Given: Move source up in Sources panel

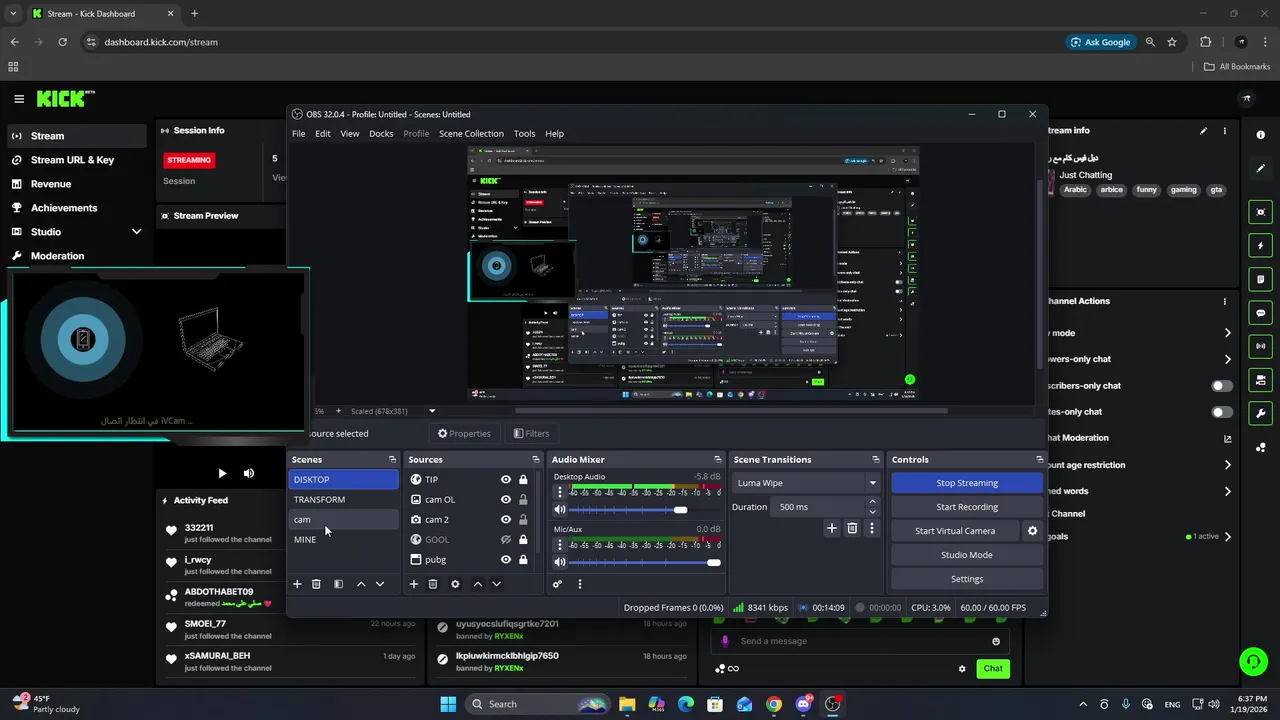Looking at the screenshot, I should click(478, 584).
